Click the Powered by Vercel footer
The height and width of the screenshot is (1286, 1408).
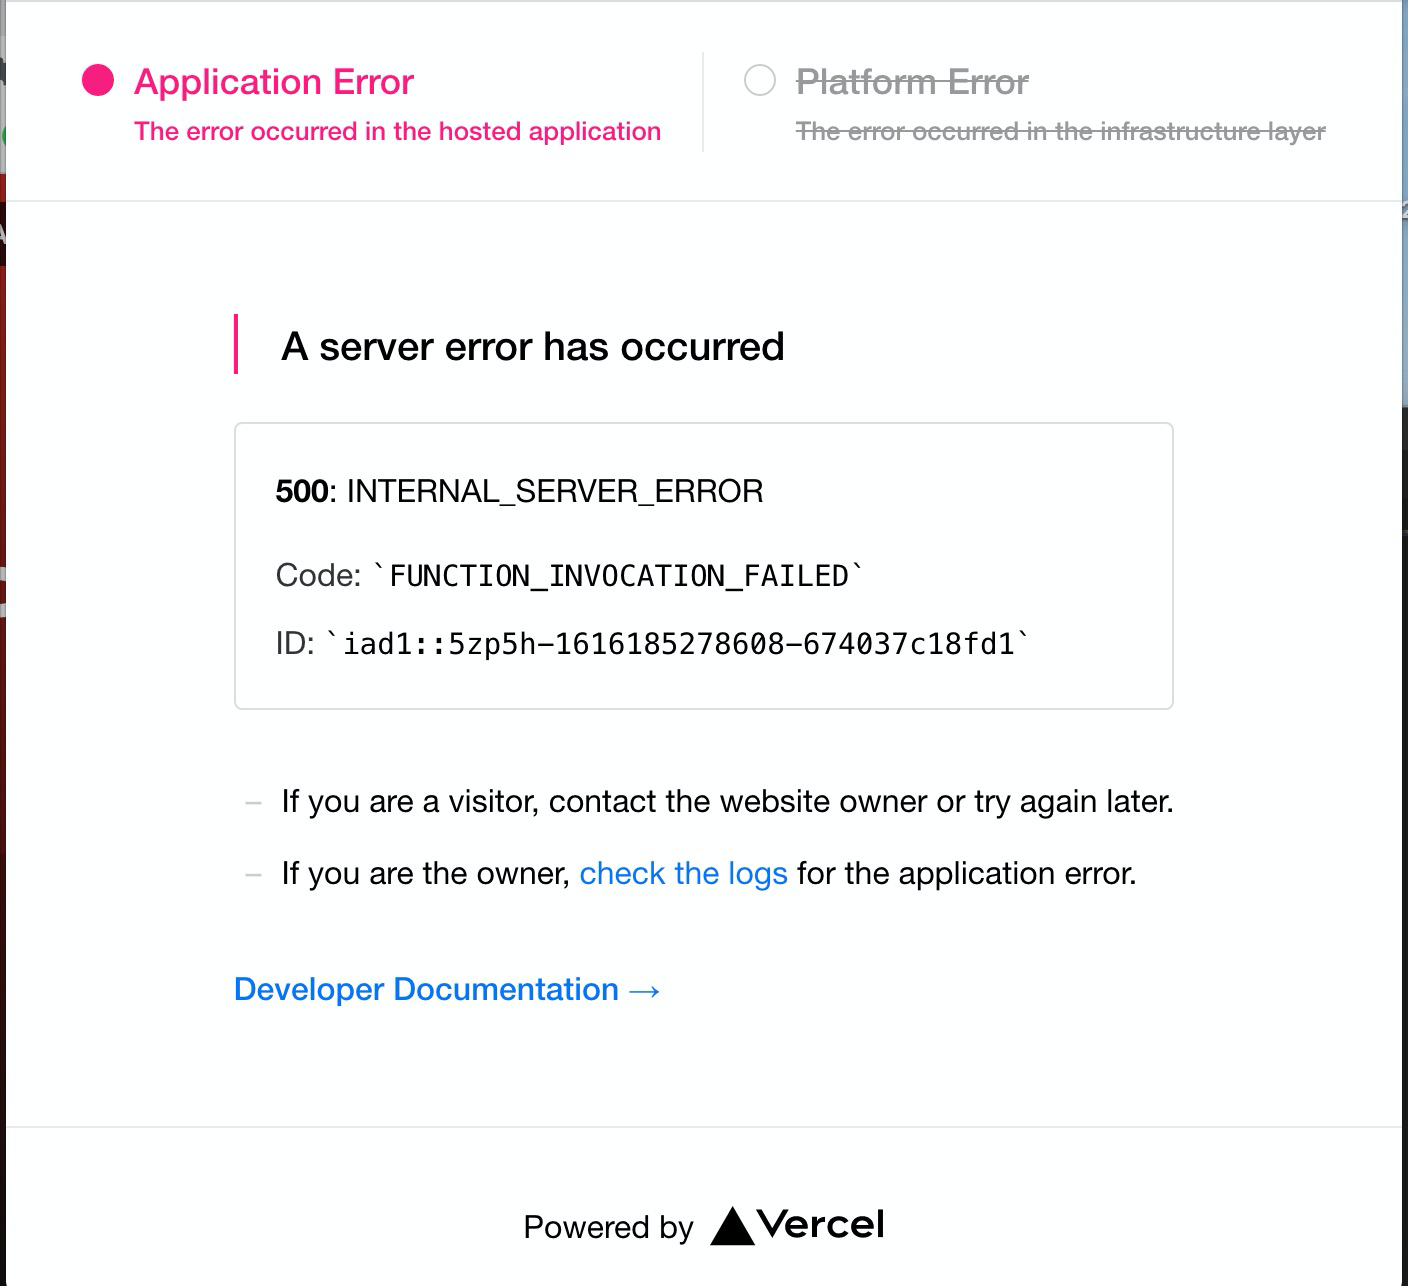[x=703, y=1226]
